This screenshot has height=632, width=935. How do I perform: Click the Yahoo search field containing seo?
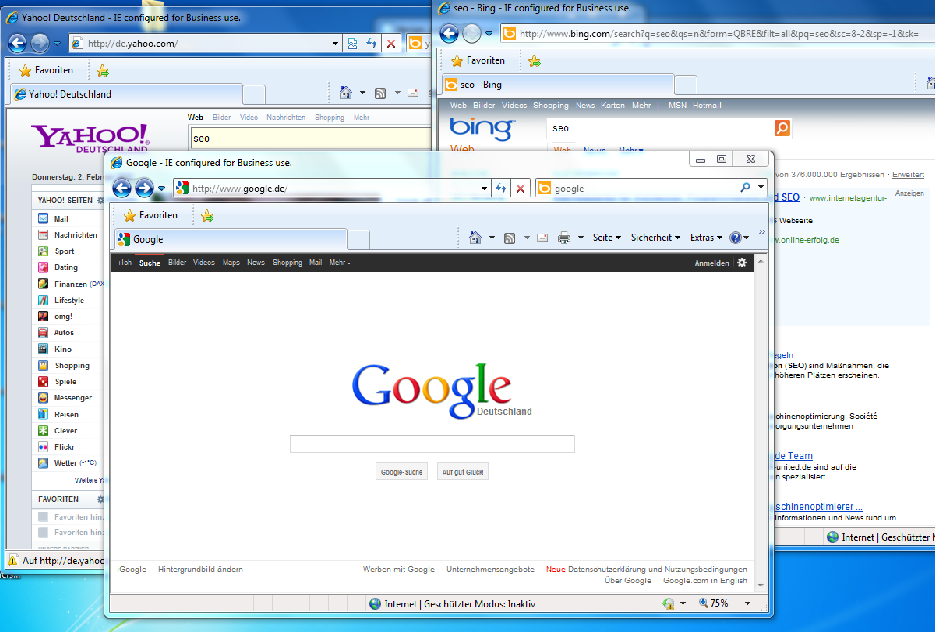310,138
